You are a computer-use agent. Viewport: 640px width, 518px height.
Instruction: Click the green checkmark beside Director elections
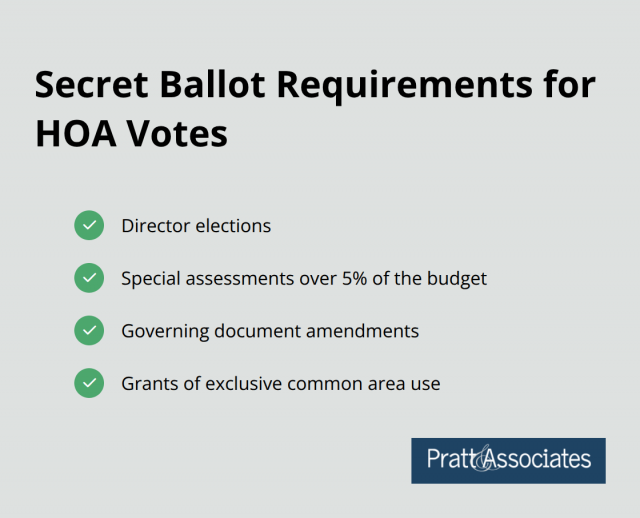point(89,226)
